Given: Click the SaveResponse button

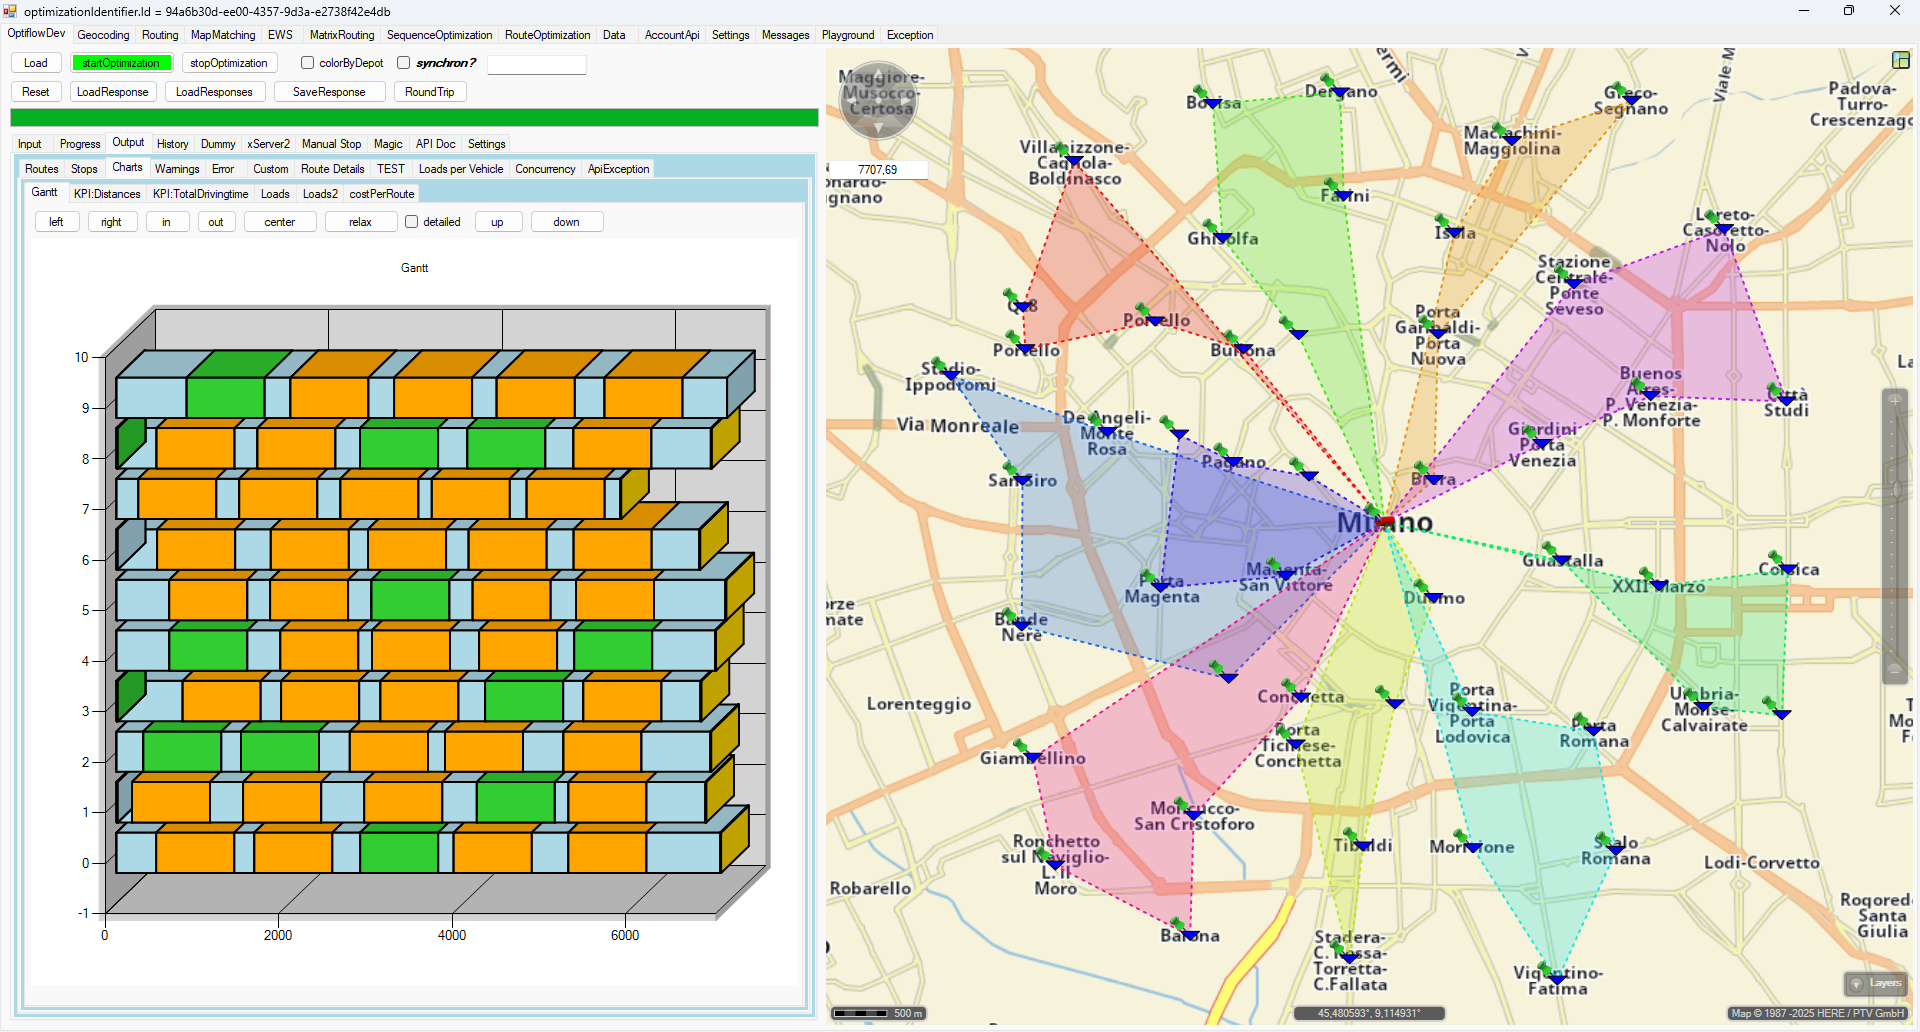Looking at the screenshot, I should click(x=329, y=92).
